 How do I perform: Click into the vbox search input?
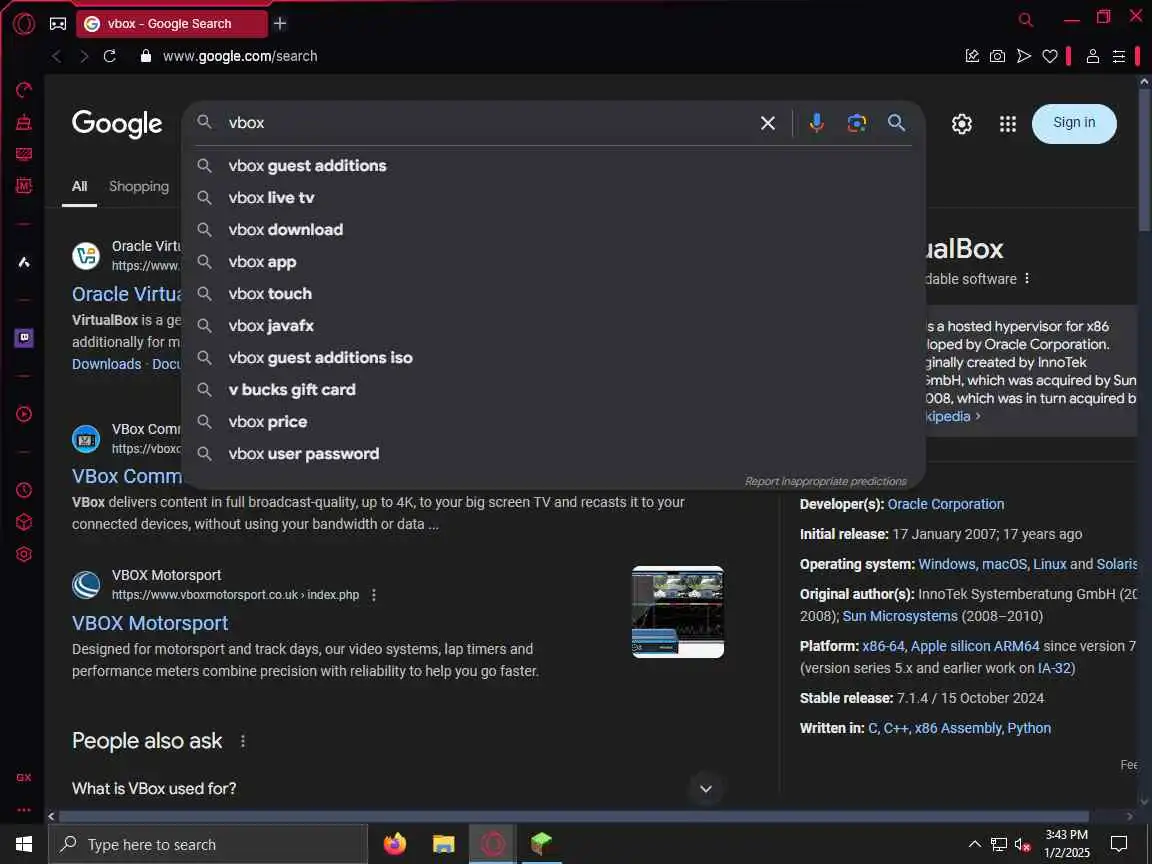click(x=485, y=123)
